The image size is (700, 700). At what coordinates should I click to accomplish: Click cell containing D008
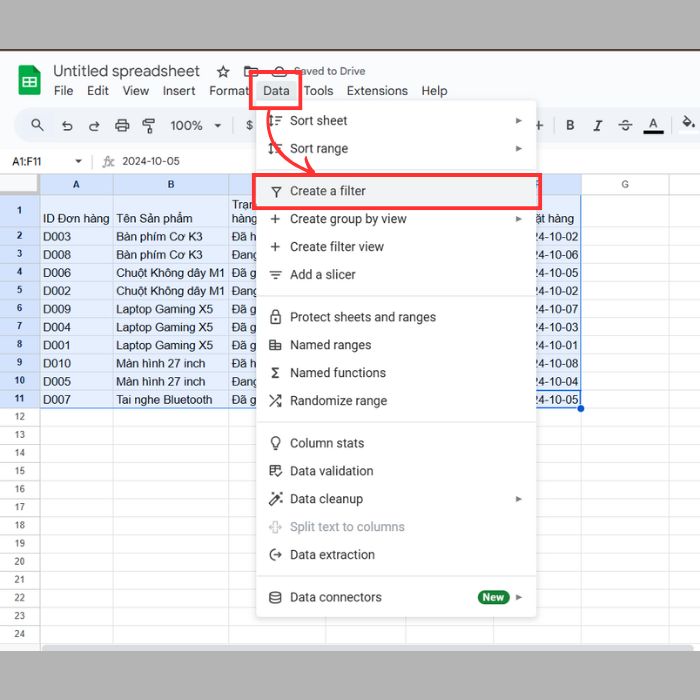tap(76, 255)
